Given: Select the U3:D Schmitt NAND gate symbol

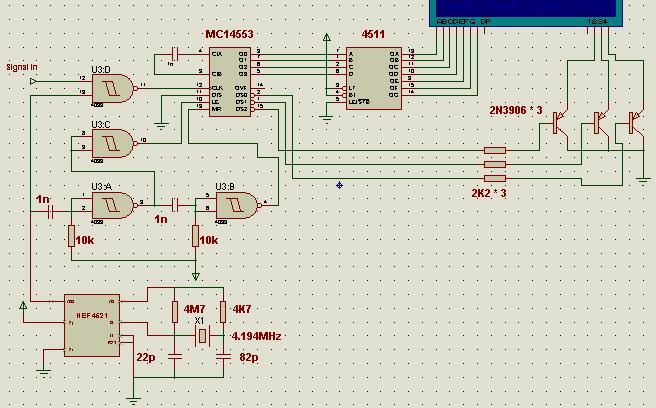Looking at the screenshot, I should [113, 89].
